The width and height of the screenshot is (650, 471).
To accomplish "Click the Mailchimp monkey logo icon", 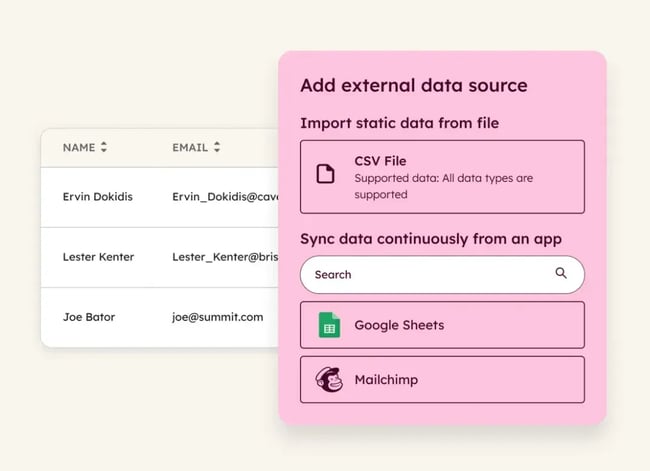I will [x=329, y=379].
